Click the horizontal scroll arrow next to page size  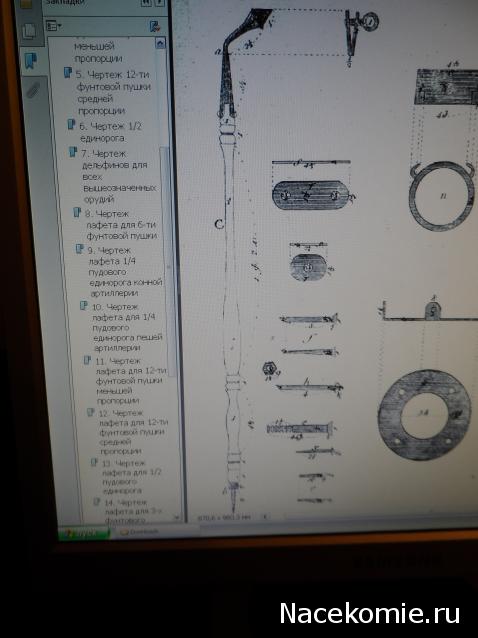click(x=264, y=517)
